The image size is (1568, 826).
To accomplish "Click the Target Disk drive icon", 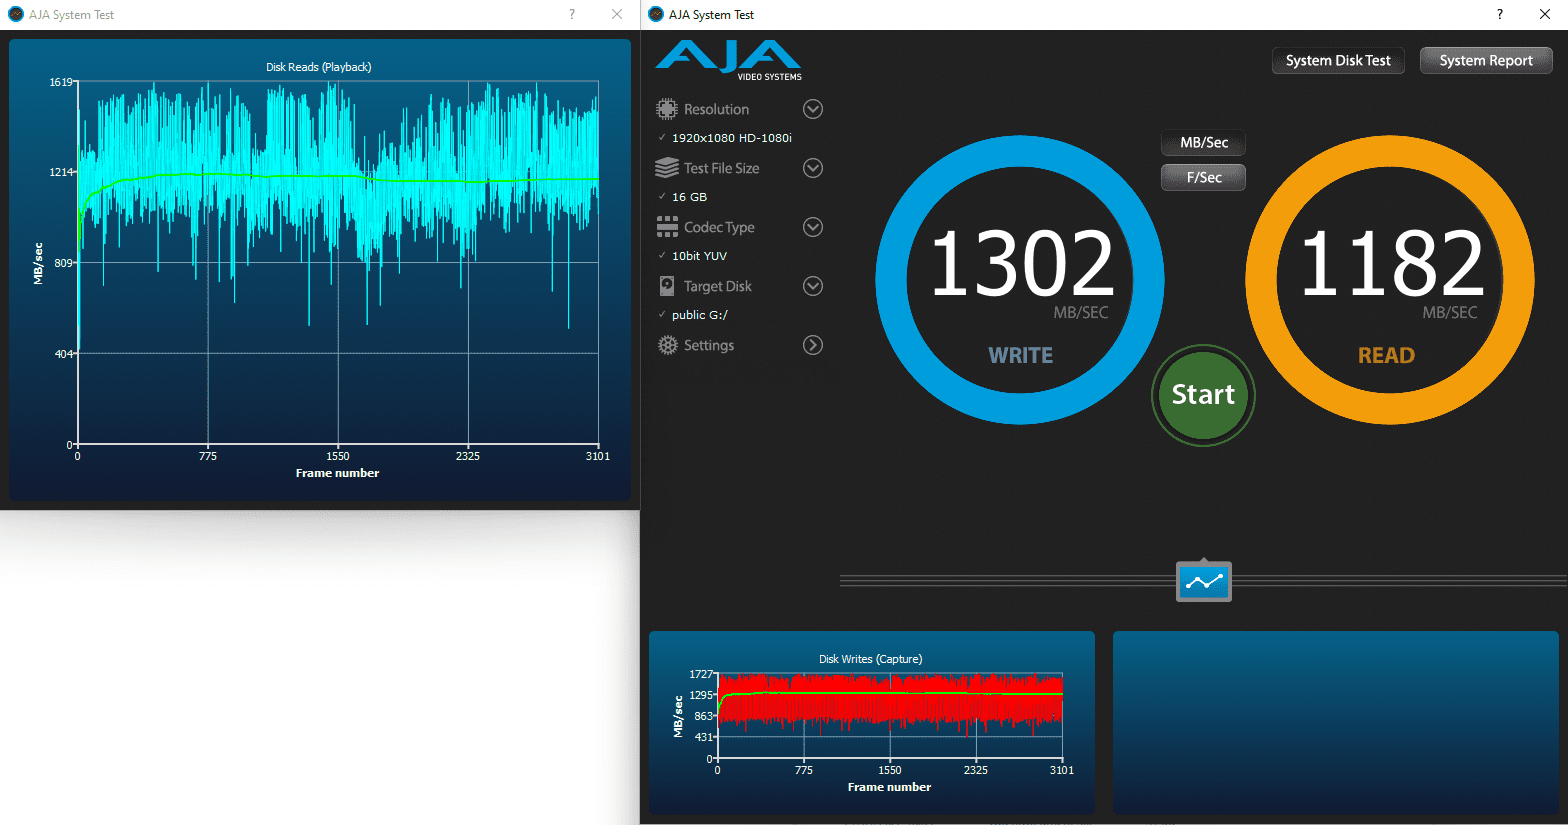I will (x=667, y=286).
